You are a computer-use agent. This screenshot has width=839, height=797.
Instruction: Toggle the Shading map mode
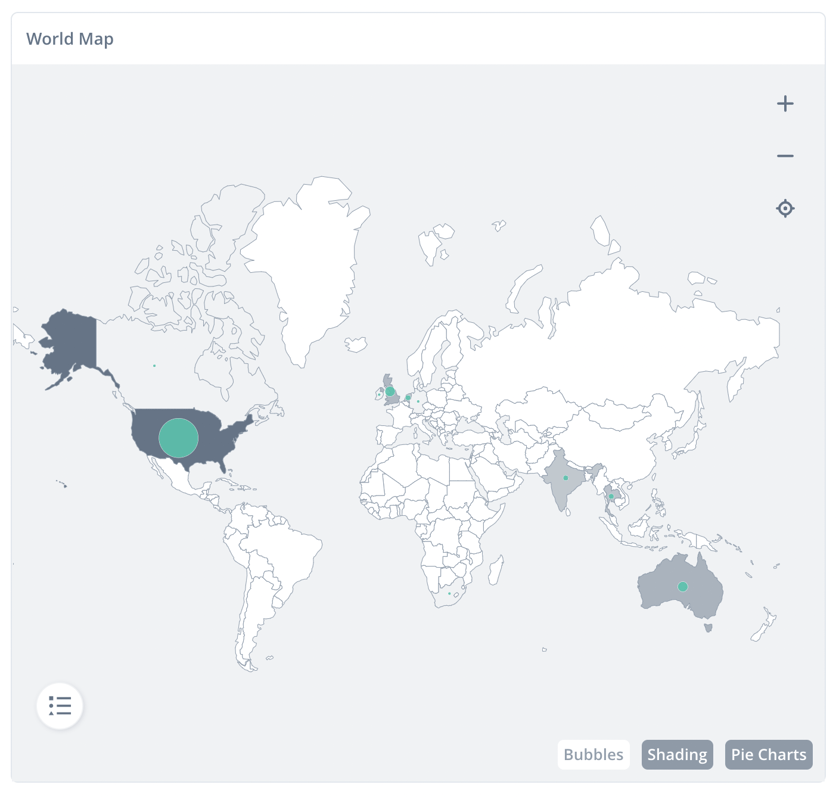(x=677, y=755)
